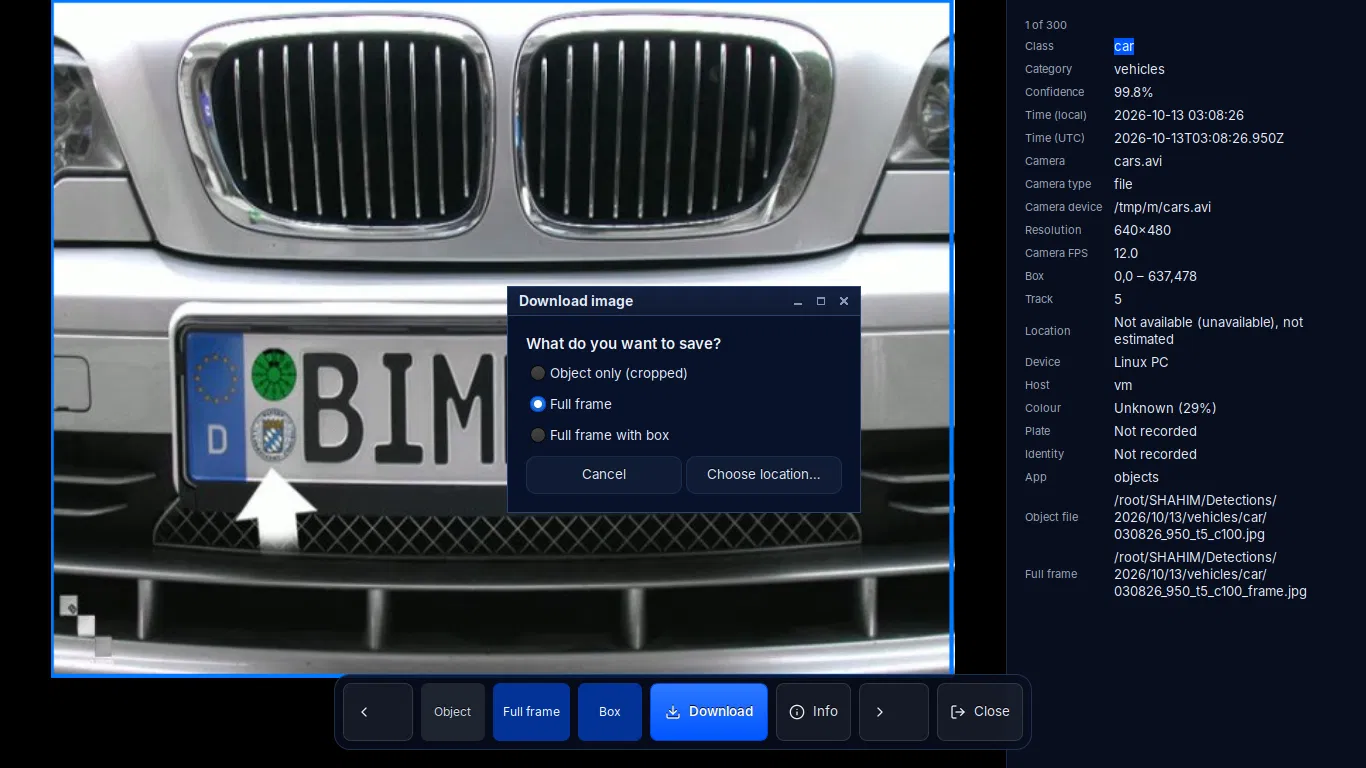Maximize the Download image dialog

(821, 301)
